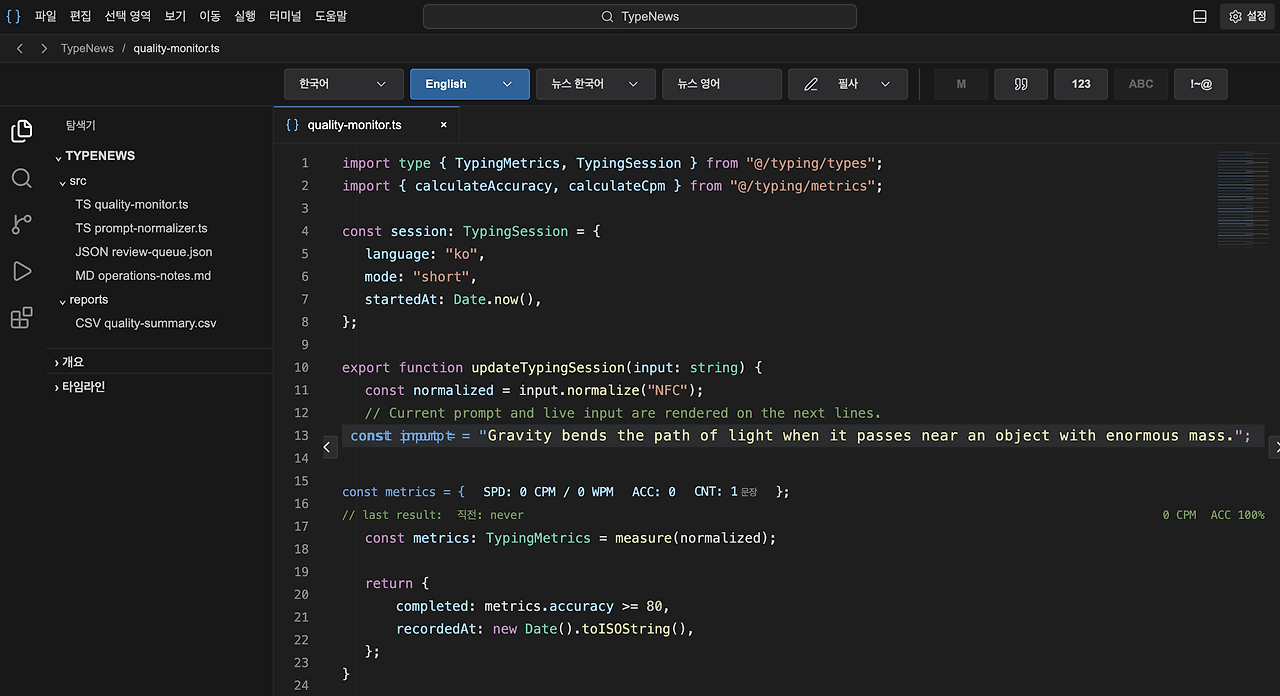This screenshot has height=696, width=1280.
Task: Go forward with the breadcrumb right arrow
Action: [x=44, y=48]
